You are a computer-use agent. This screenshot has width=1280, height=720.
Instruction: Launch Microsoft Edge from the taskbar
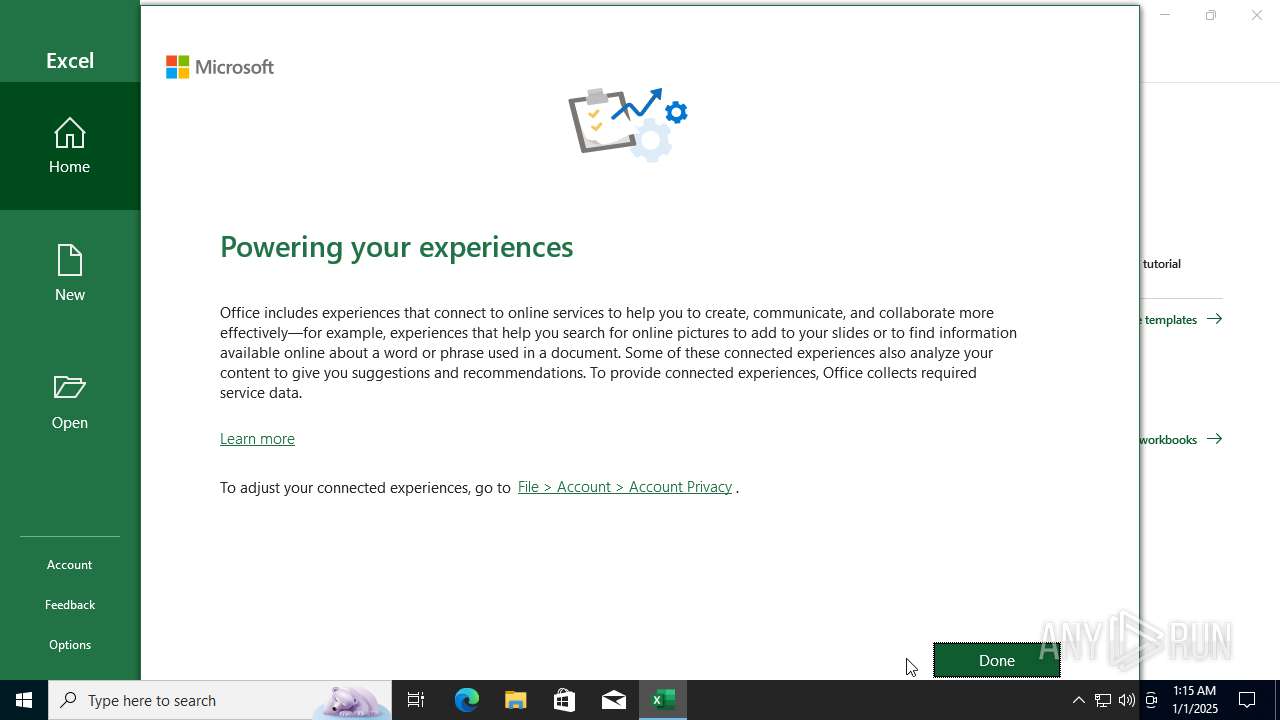click(x=467, y=700)
